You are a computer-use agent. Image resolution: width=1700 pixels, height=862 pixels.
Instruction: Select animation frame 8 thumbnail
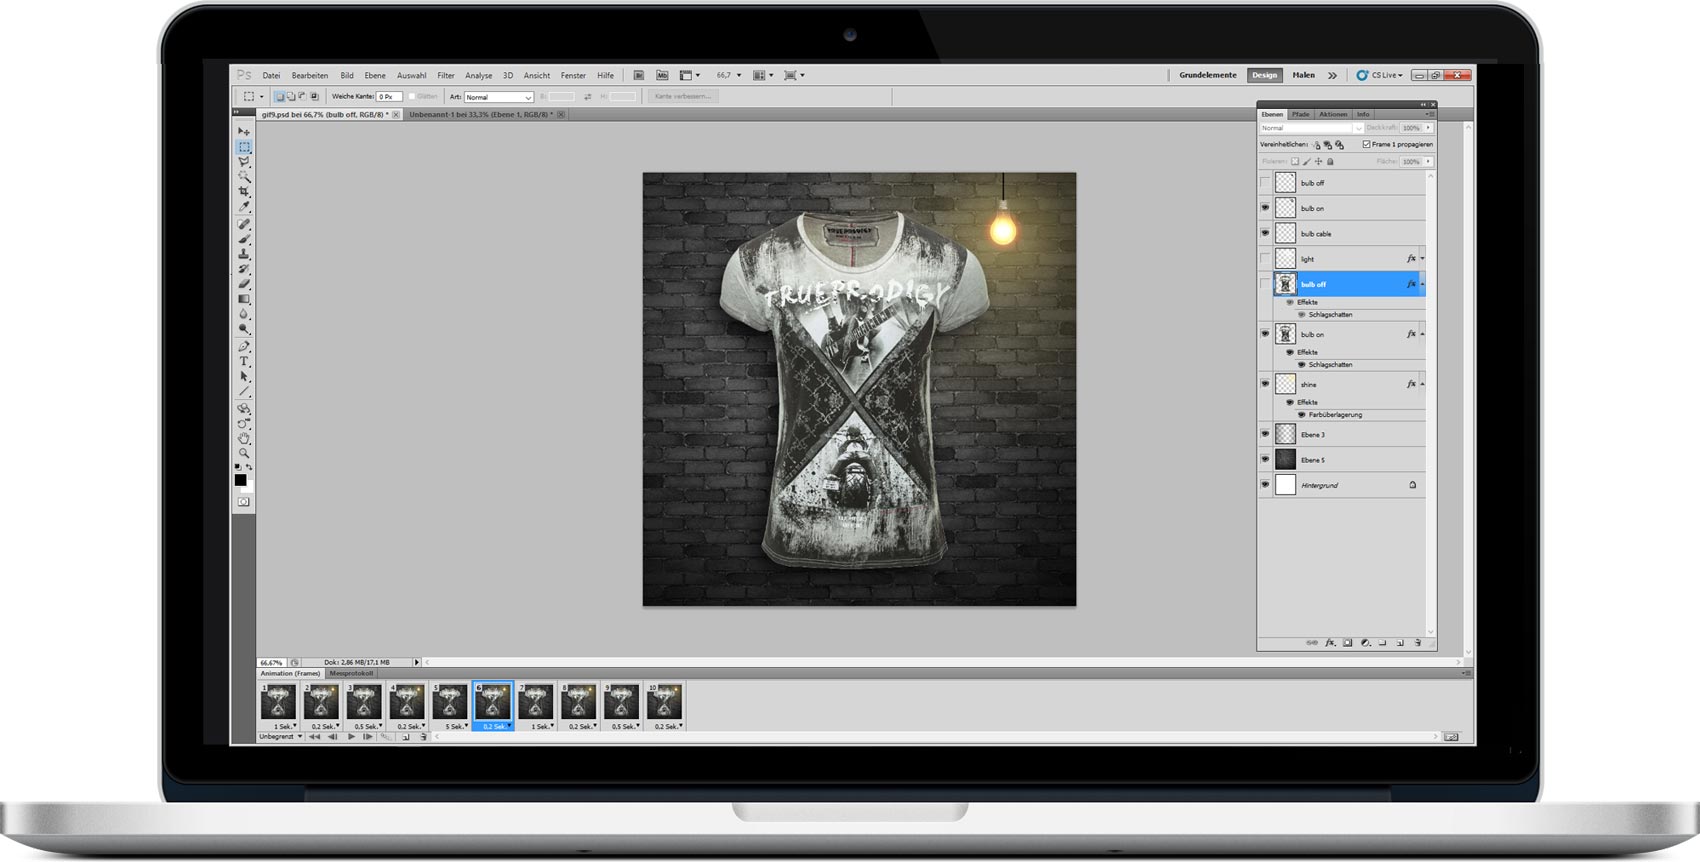578,702
